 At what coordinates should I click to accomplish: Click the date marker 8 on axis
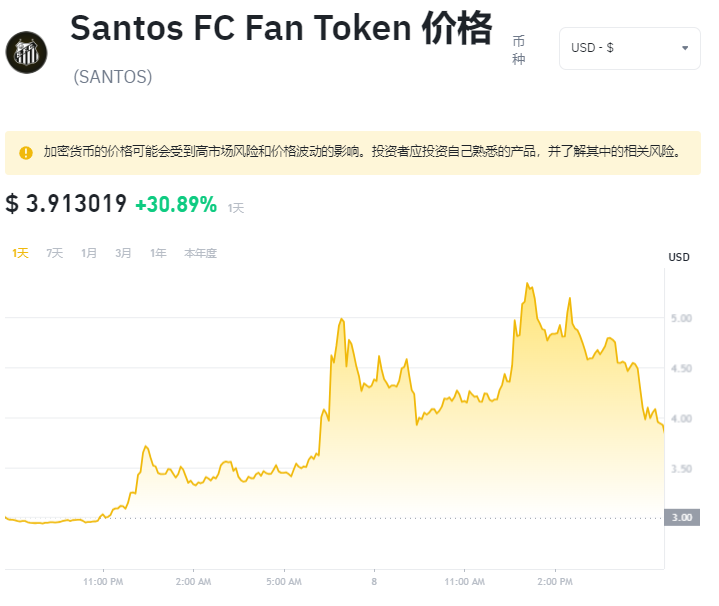pyautogui.click(x=374, y=582)
